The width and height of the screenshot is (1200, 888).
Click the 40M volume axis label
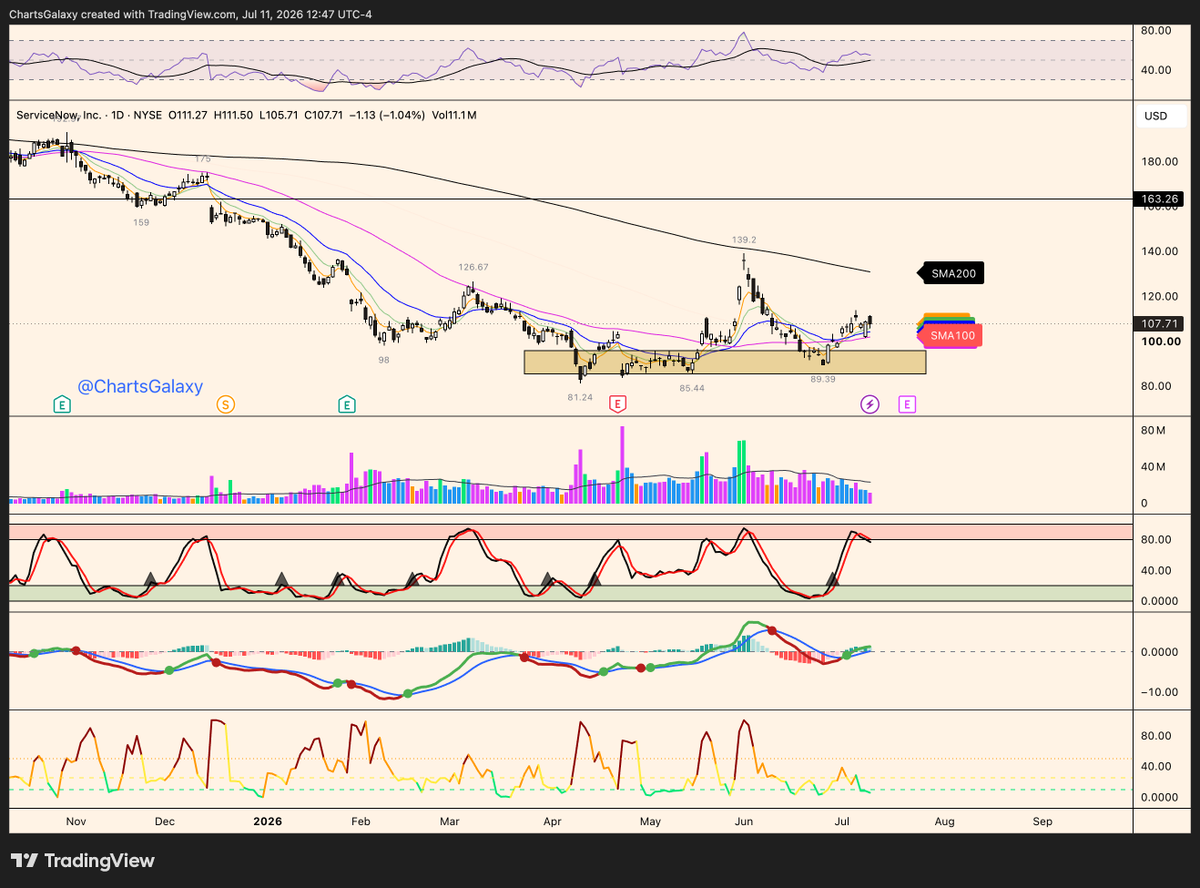(x=1153, y=467)
